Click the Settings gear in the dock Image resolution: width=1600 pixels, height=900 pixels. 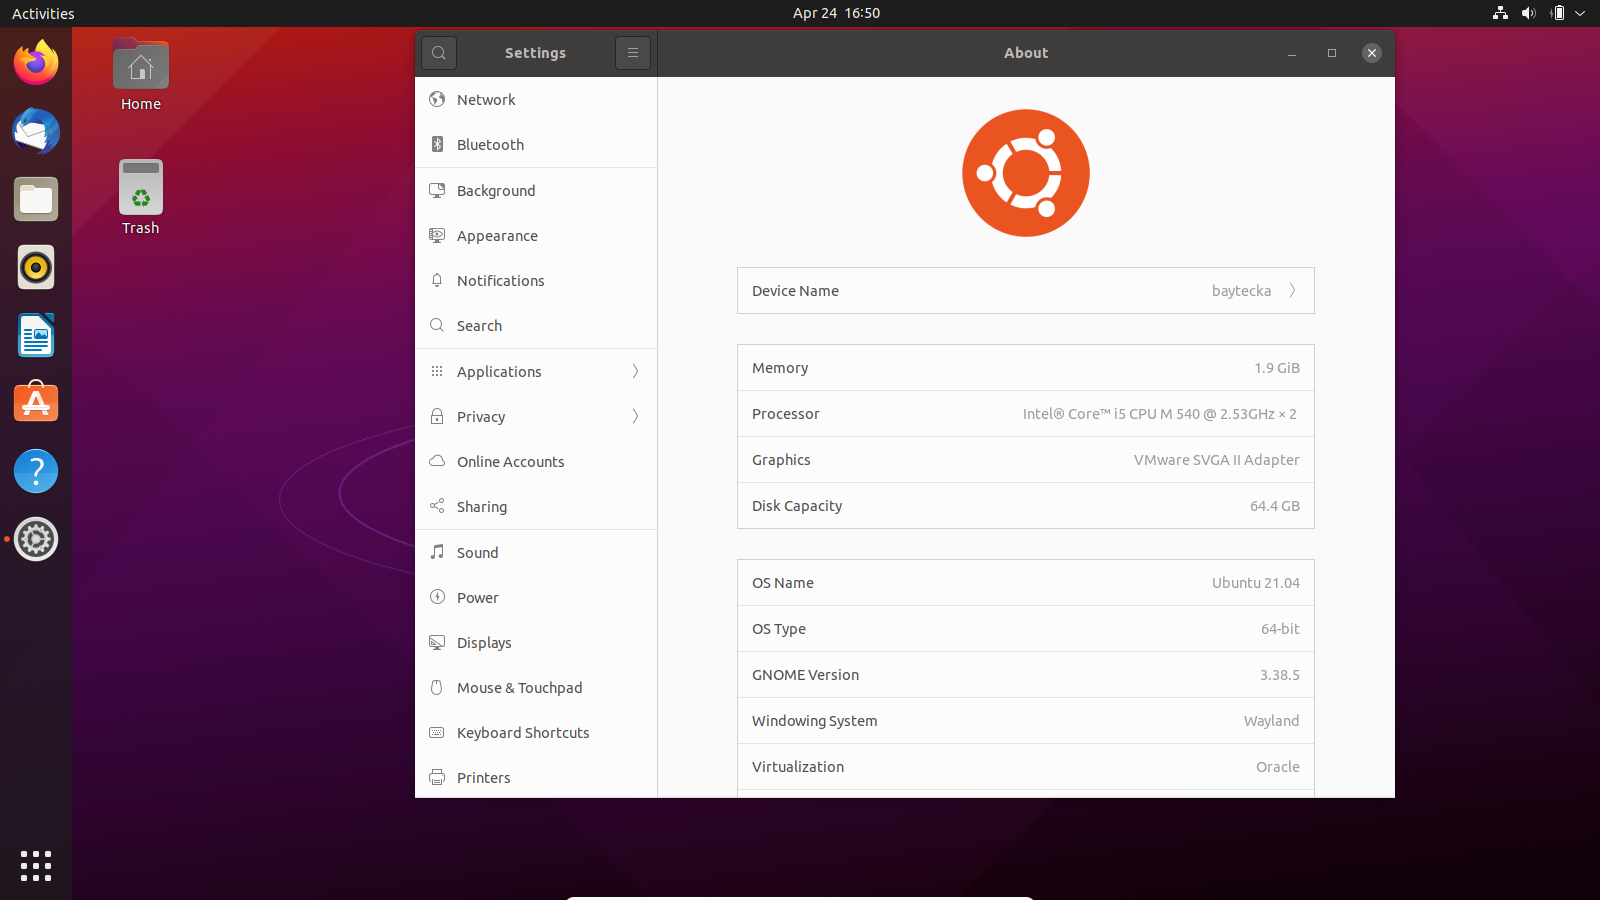tap(36, 539)
